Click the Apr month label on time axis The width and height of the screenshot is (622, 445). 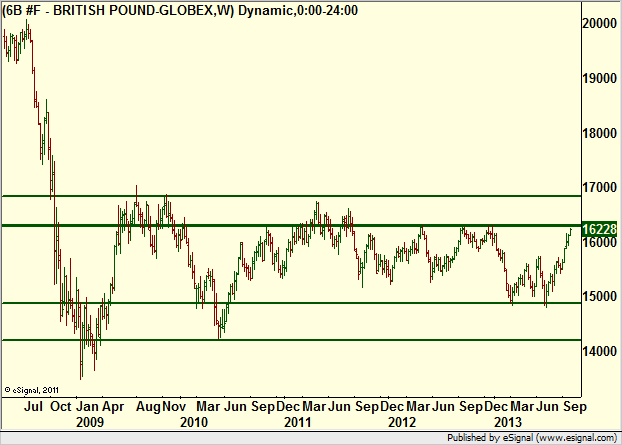coord(113,407)
